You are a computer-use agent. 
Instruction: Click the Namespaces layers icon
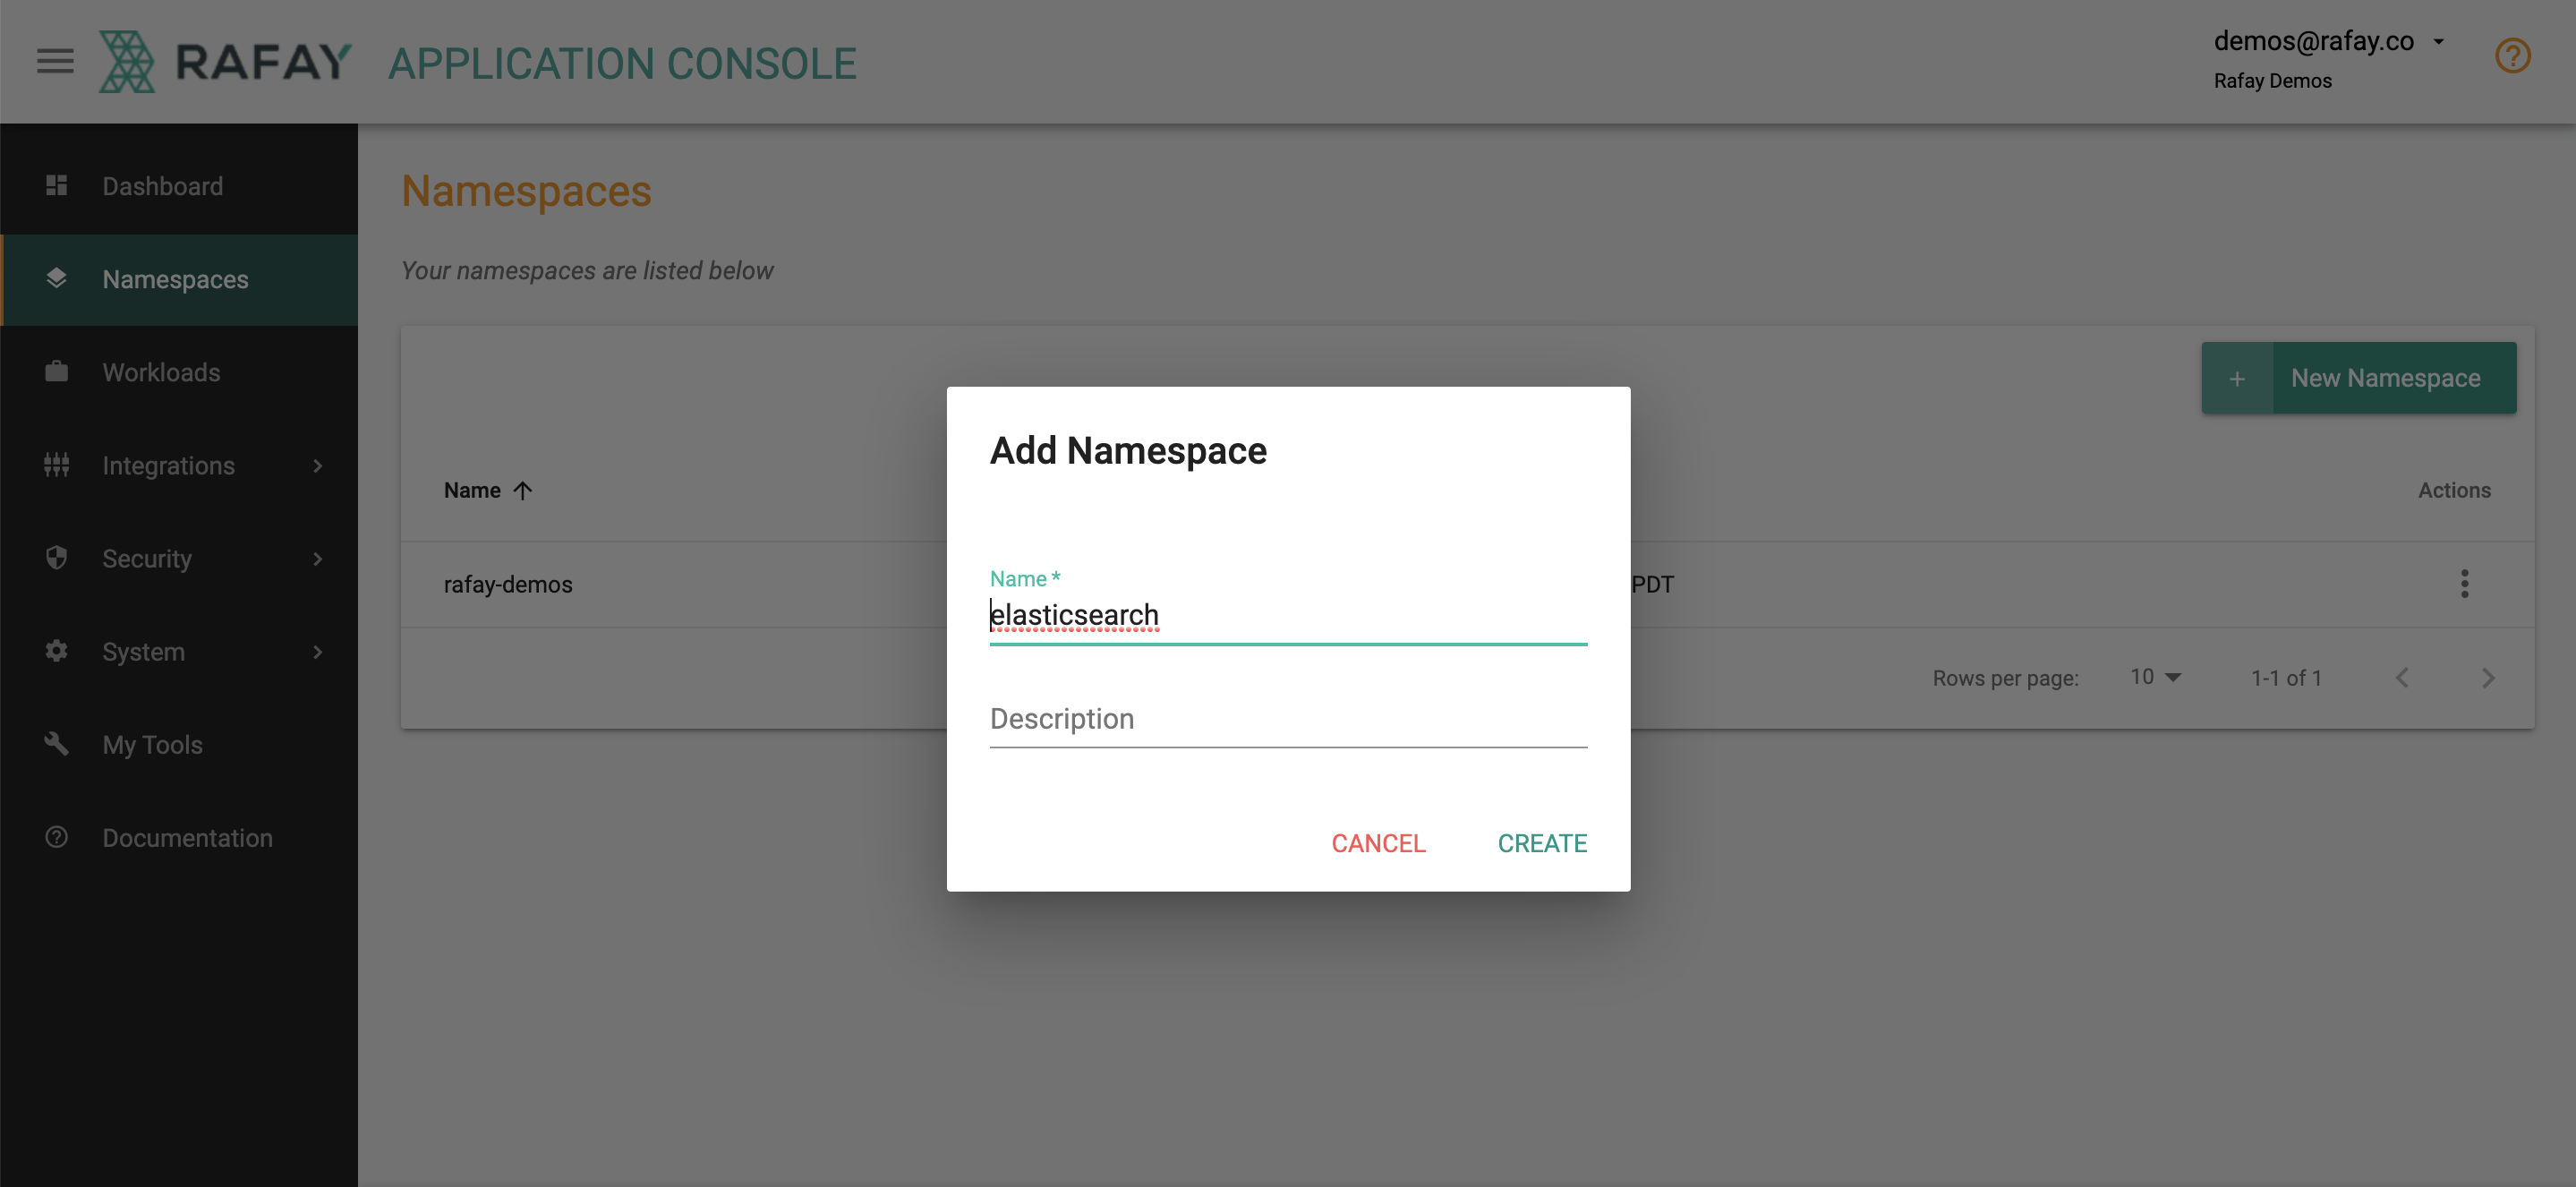[56, 278]
